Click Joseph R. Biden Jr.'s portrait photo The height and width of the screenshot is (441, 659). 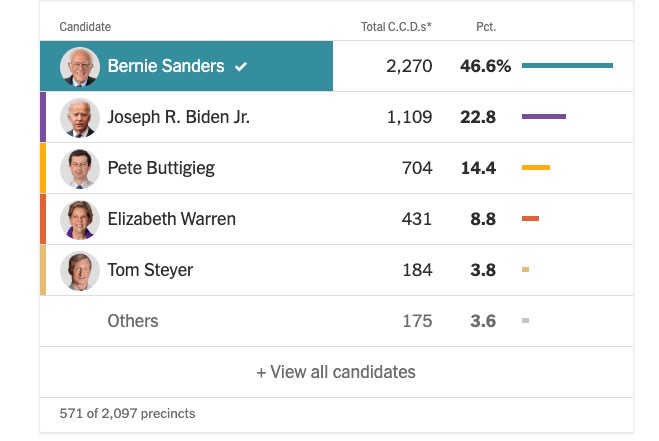click(79, 117)
